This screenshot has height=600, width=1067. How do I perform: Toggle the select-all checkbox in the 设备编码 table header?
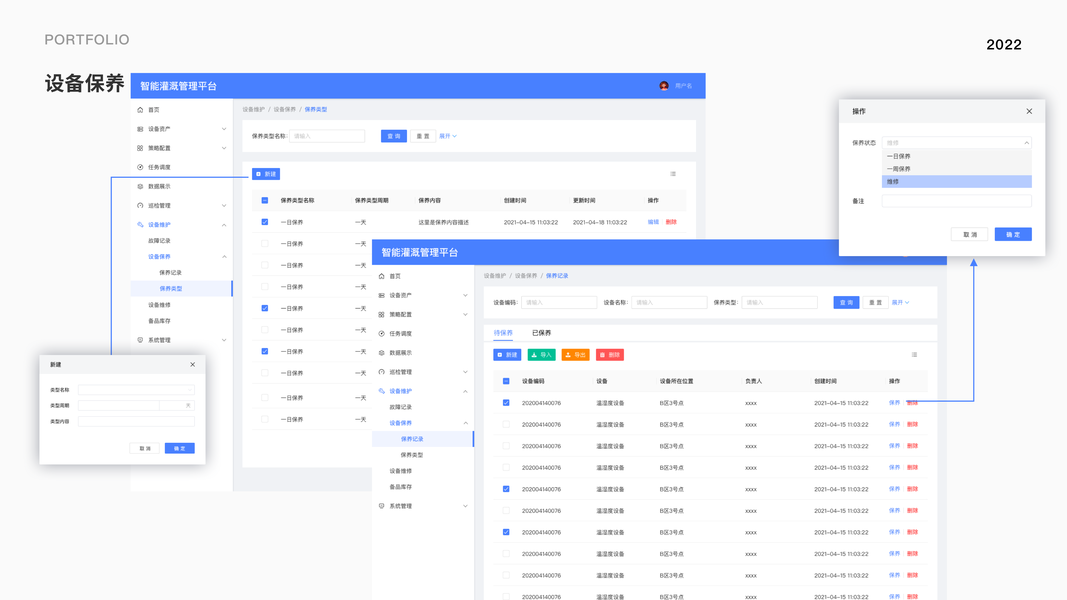pos(506,381)
